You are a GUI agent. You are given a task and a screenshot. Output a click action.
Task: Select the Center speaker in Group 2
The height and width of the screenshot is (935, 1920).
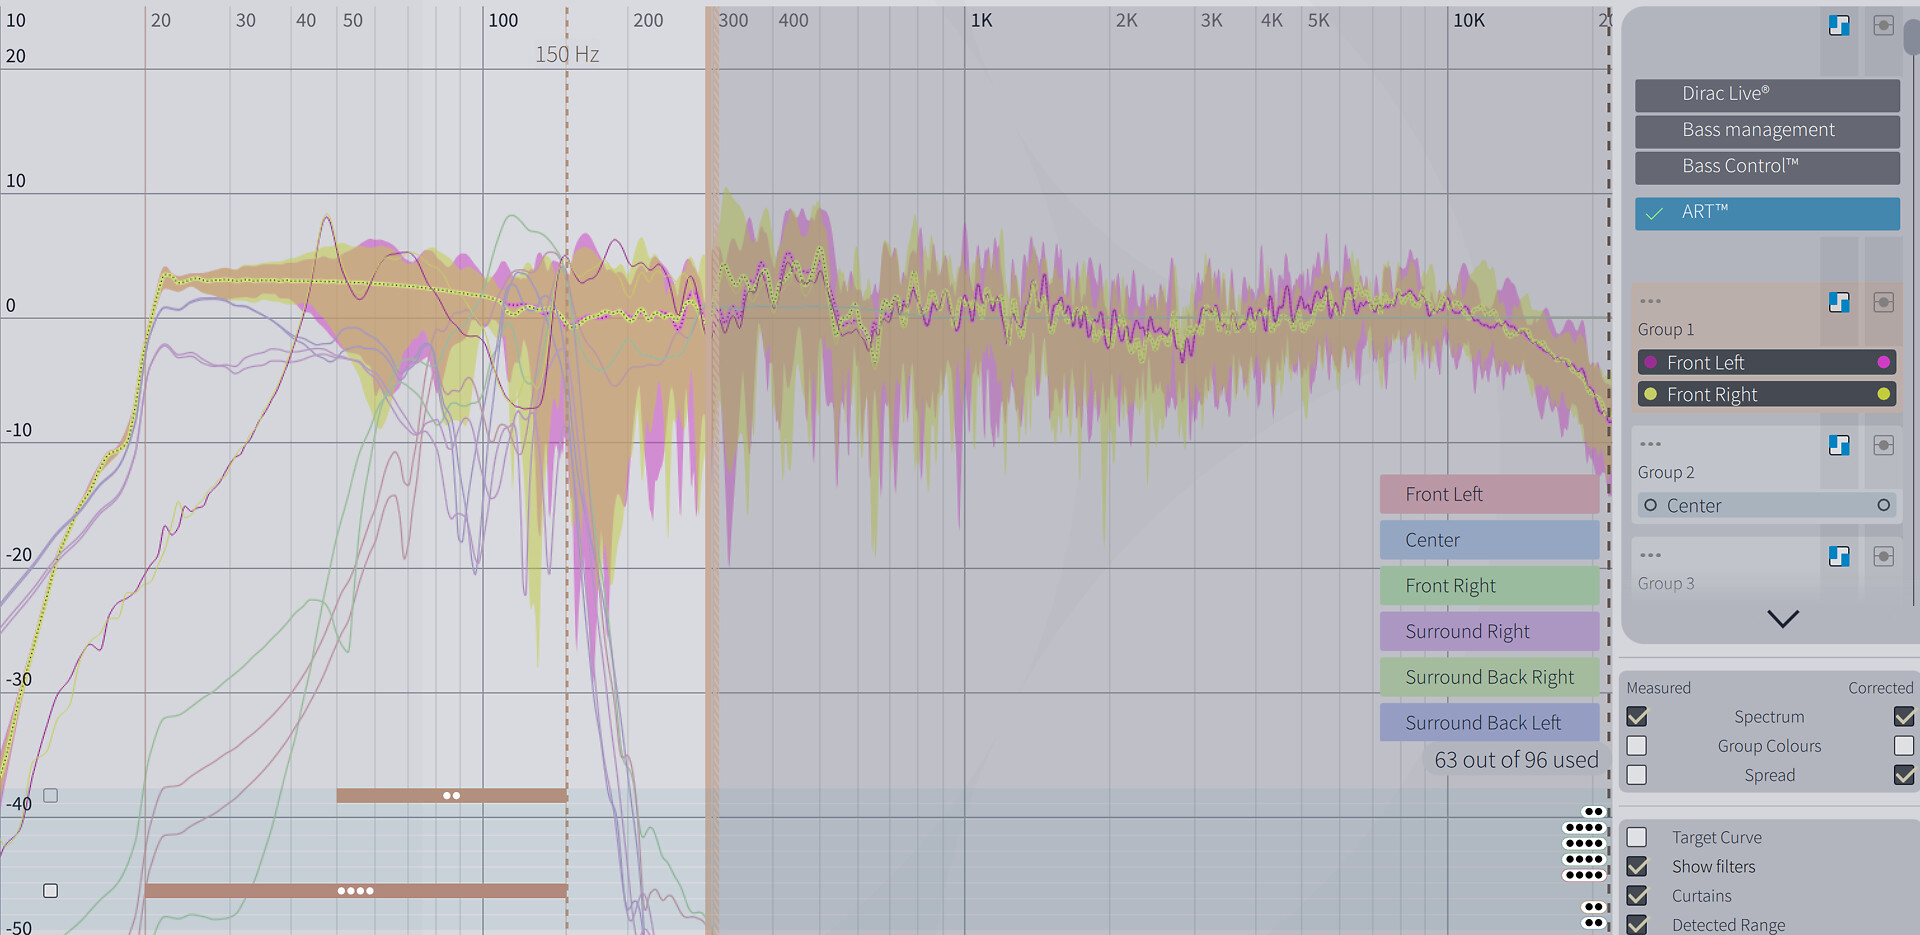(1766, 506)
